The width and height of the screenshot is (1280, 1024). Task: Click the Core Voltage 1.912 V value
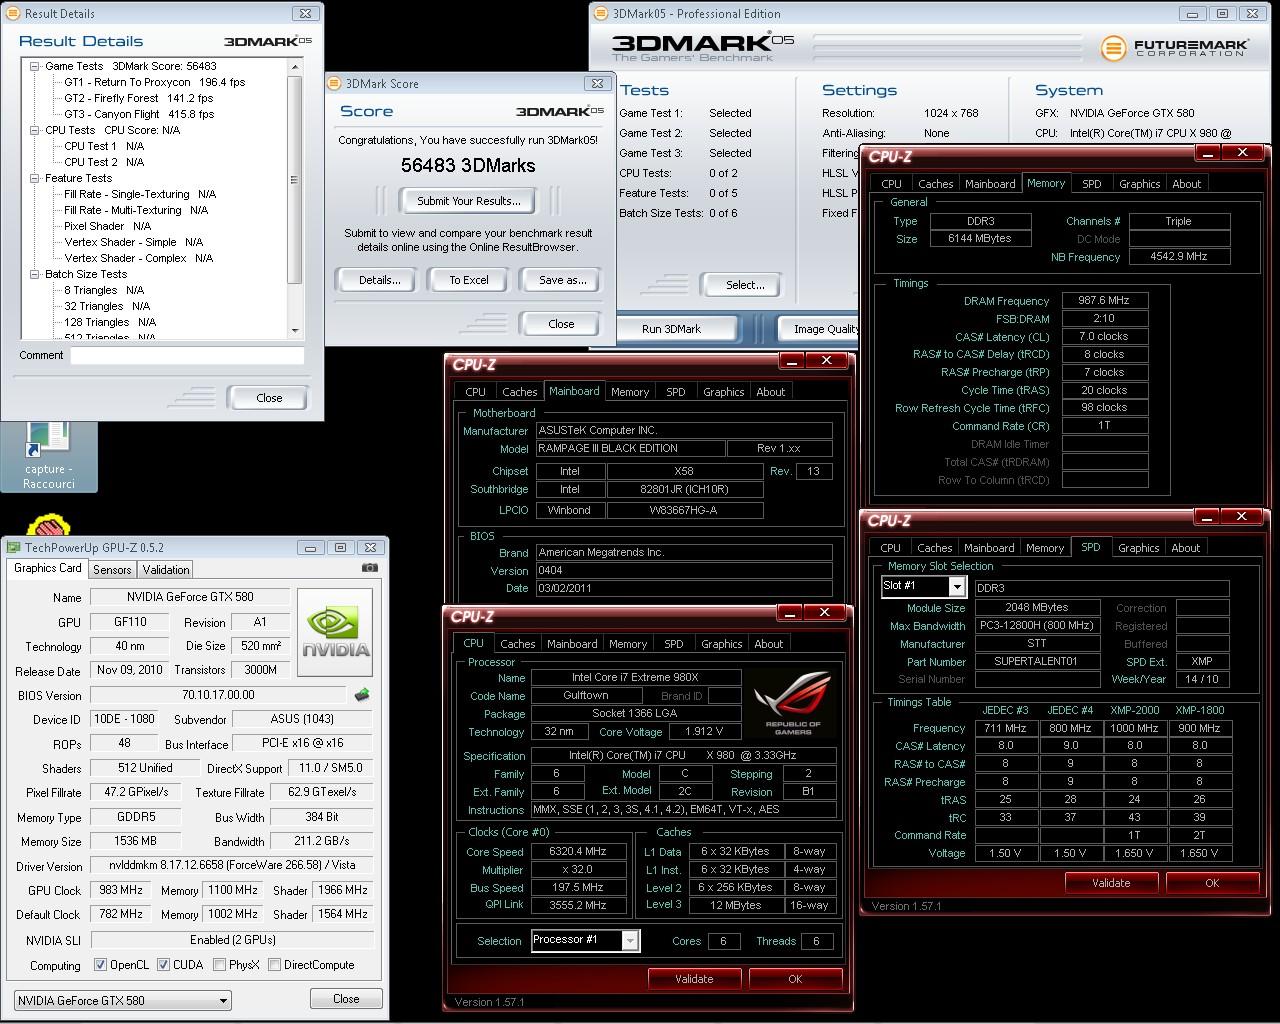[x=703, y=732]
